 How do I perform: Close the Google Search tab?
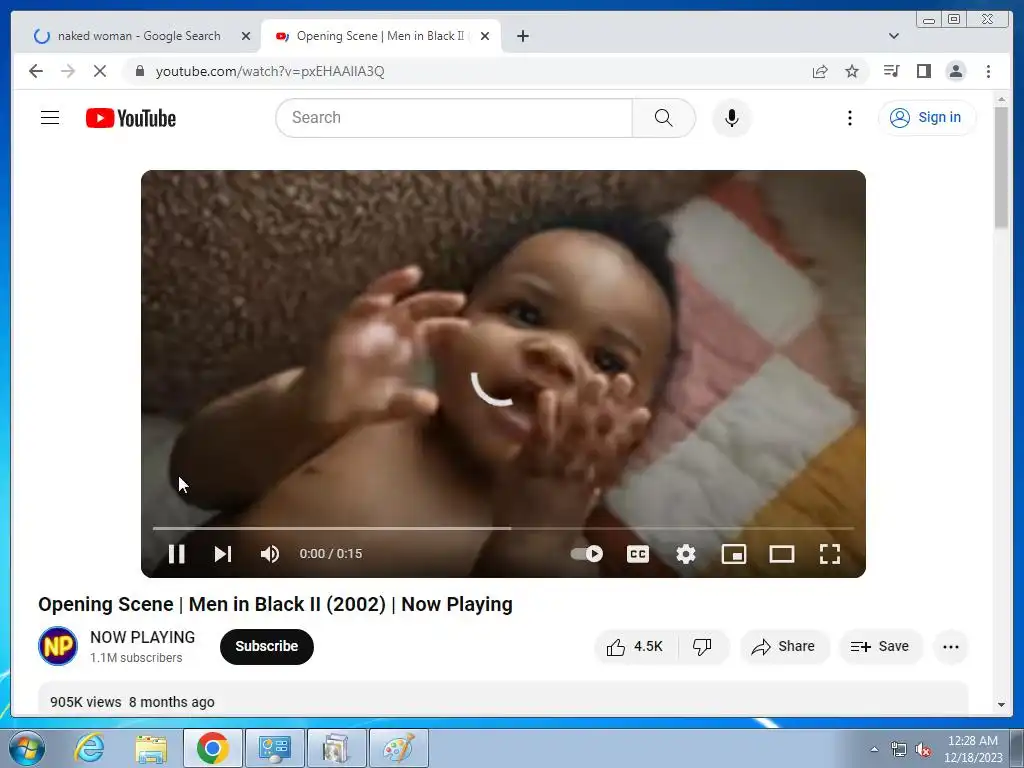coord(246,36)
